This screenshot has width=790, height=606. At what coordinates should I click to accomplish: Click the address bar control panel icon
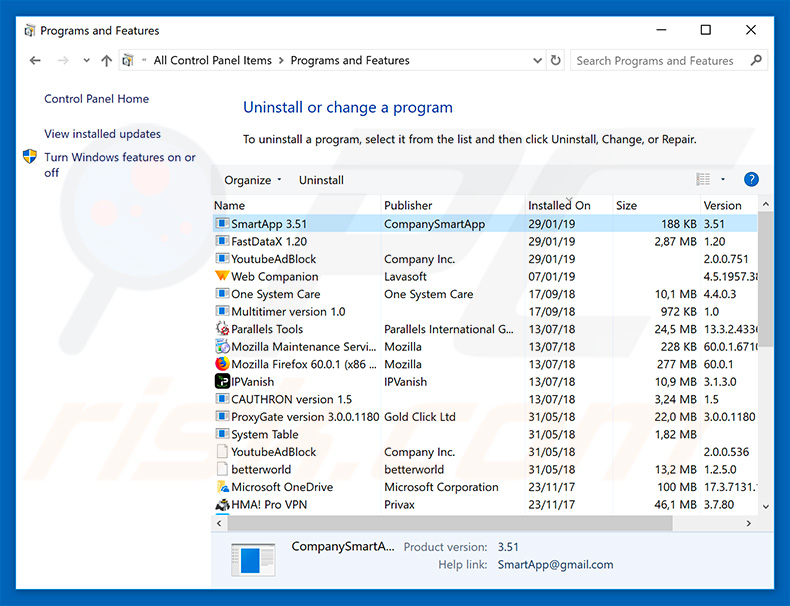(x=128, y=60)
